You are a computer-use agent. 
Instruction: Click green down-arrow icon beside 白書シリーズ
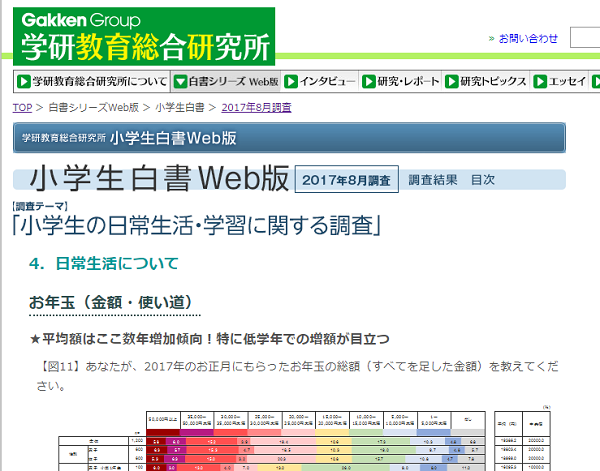point(180,81)
